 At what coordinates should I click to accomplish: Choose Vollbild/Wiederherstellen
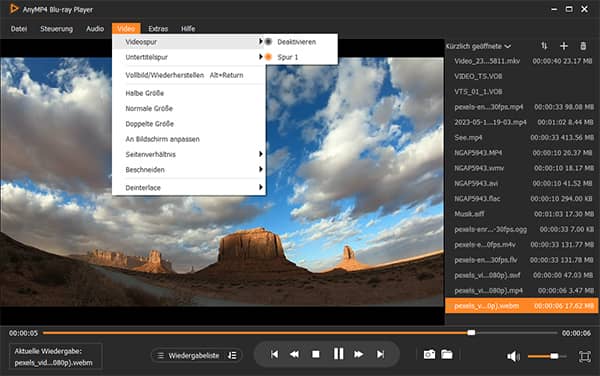[188, 75]
